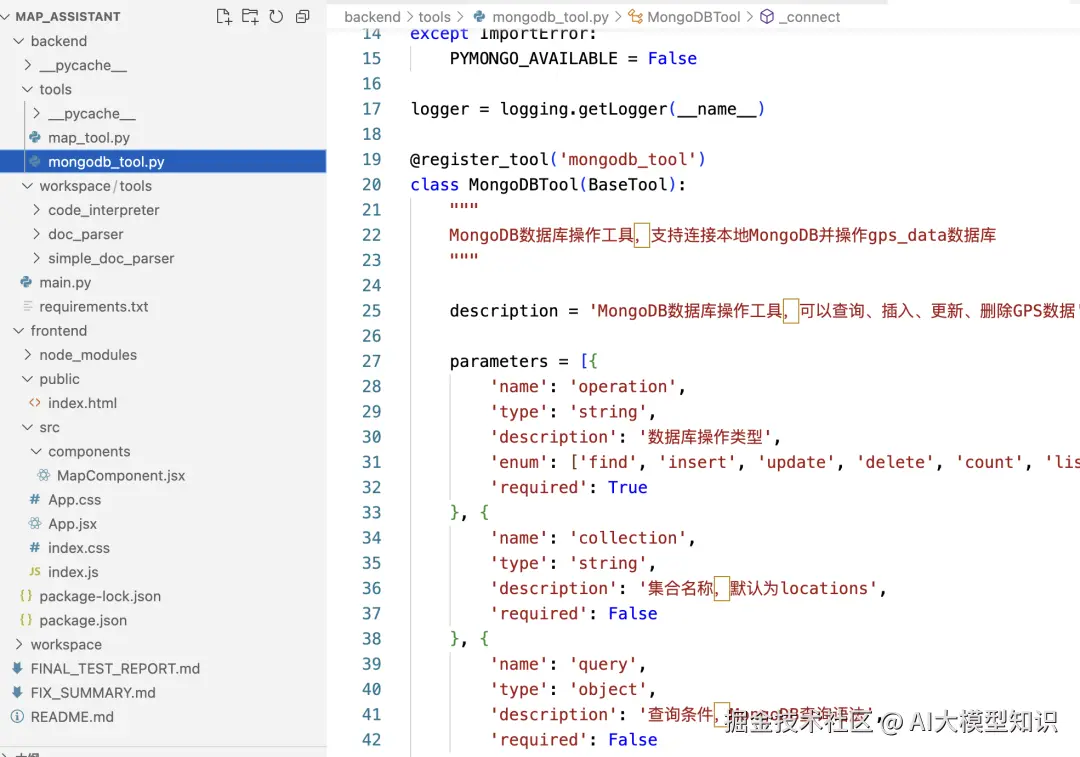
Task: Open index.html in the public folder
Action: 83,403
